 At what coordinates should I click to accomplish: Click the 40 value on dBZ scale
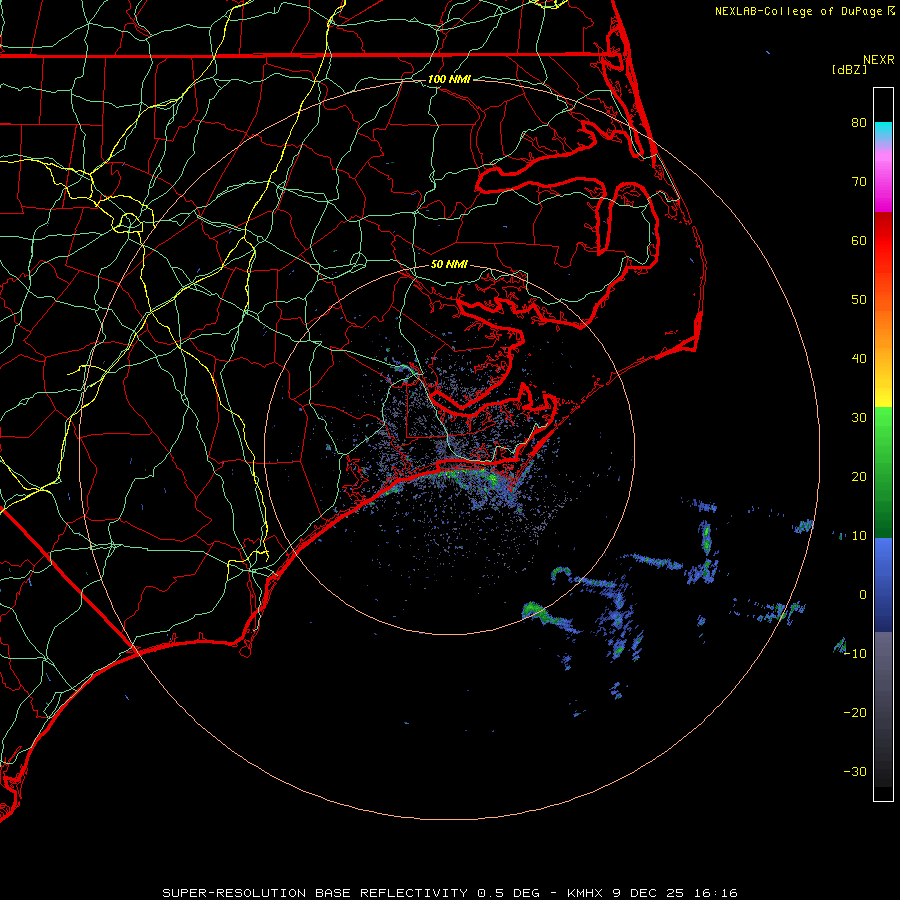click(x=859, y=359)
